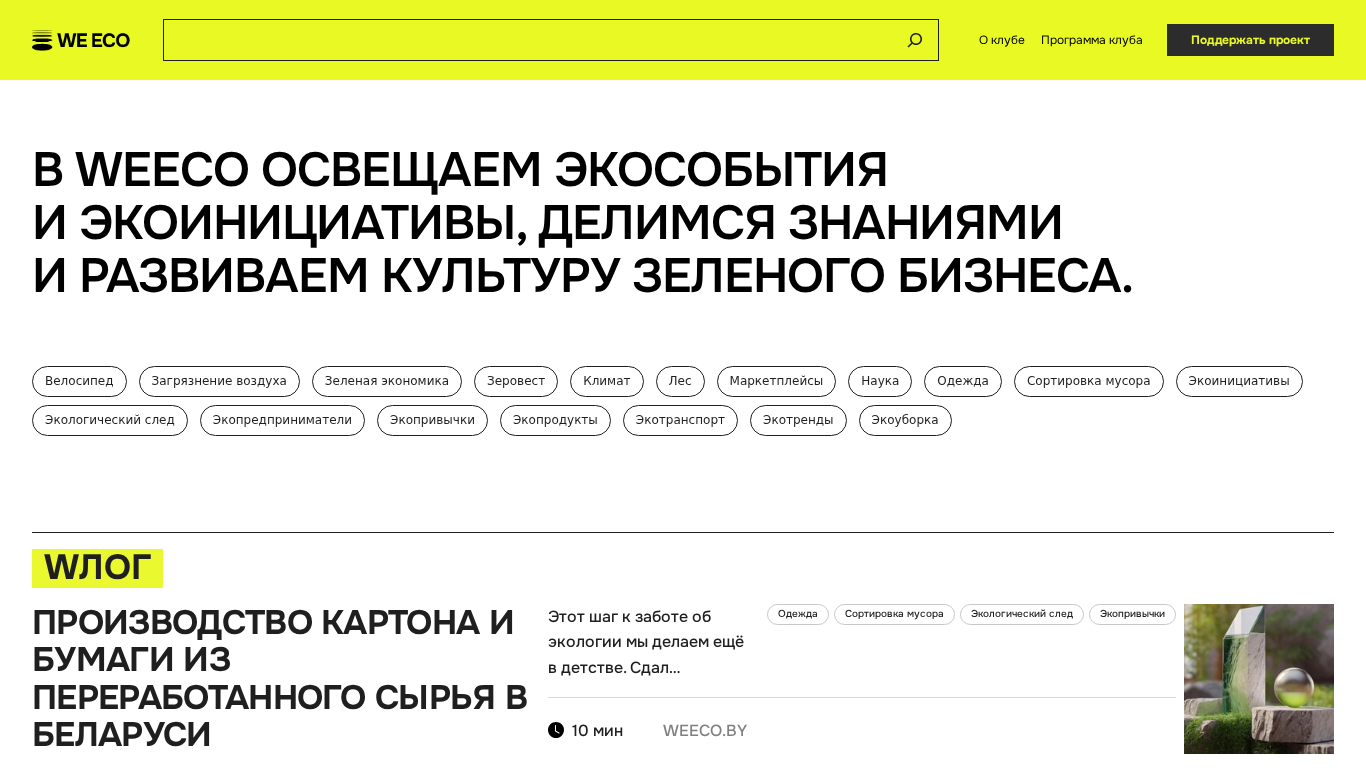Select the Зеленая экономика tag
The height and width of the screenshot is (768, 1366).
(387, 381)
